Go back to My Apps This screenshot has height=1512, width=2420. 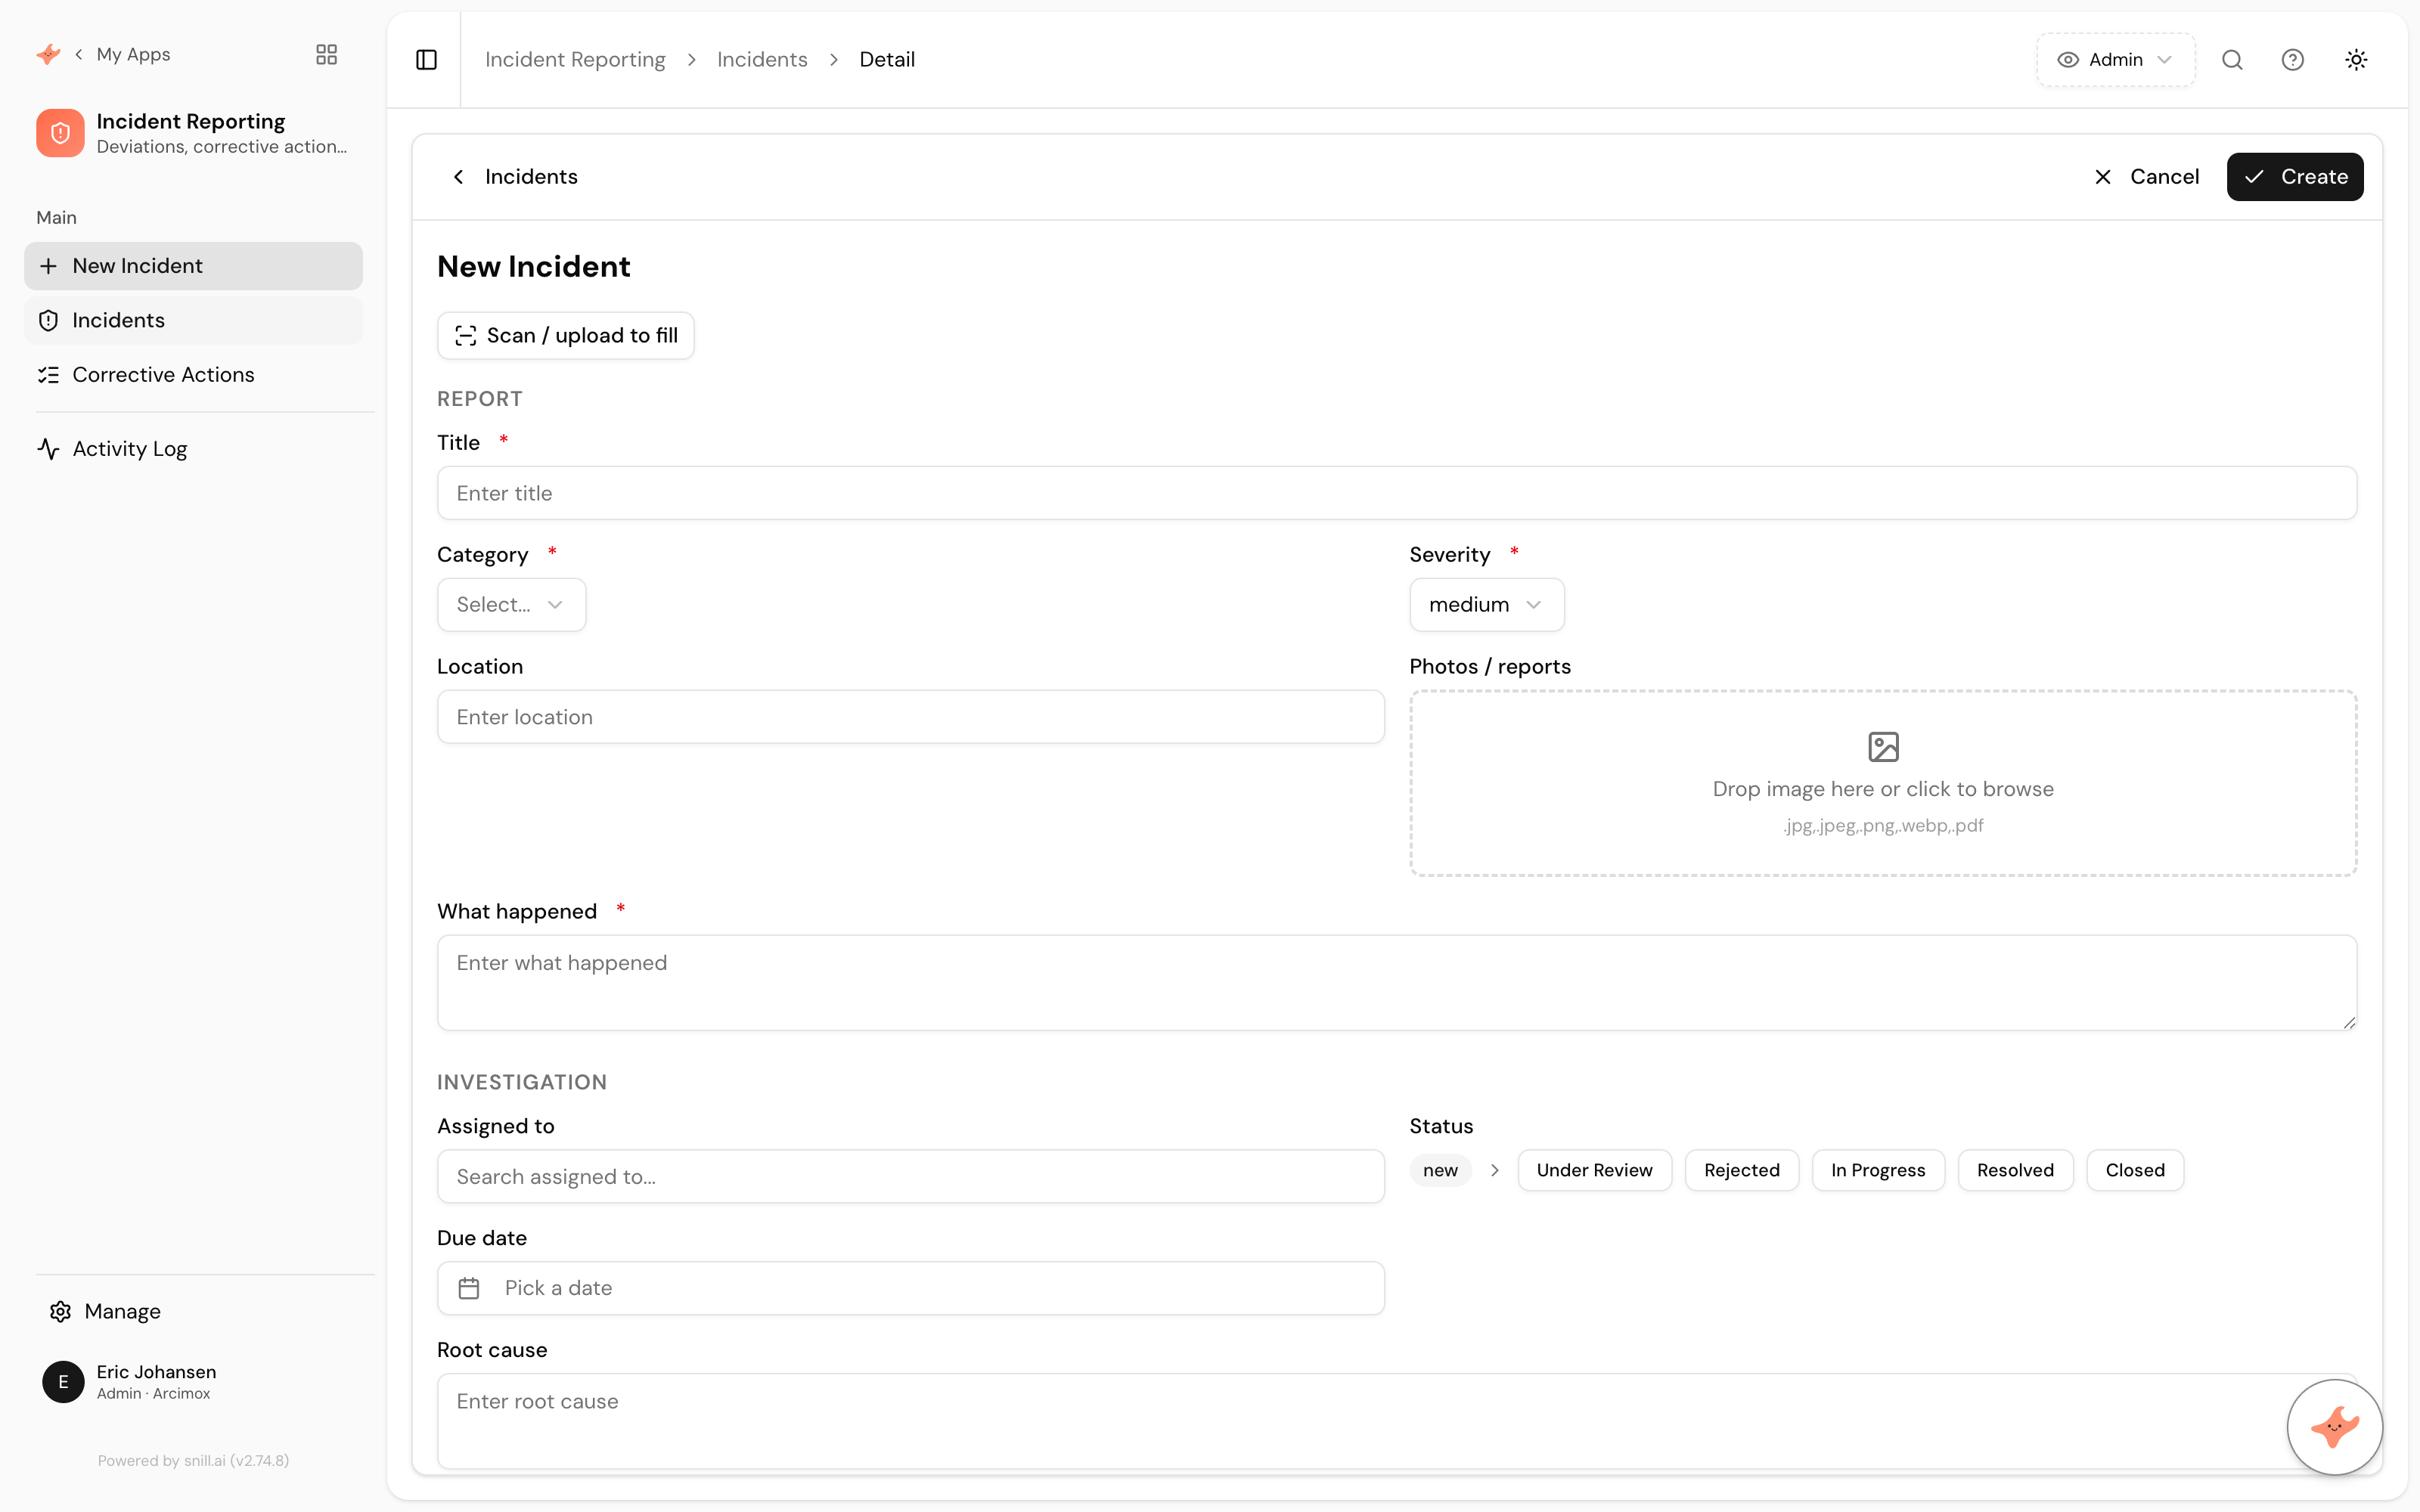coord(123,54)
